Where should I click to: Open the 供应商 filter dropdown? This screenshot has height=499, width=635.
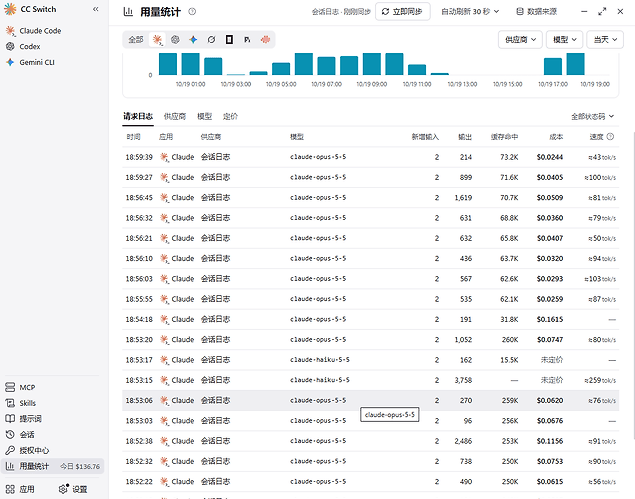pos(520,39)
